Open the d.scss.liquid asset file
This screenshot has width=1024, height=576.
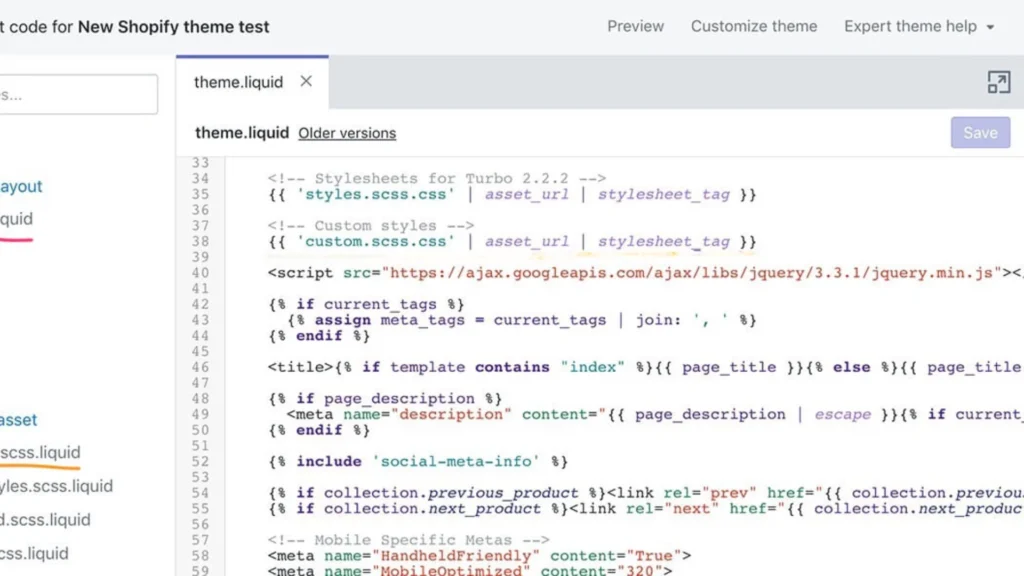coord(45,520)
